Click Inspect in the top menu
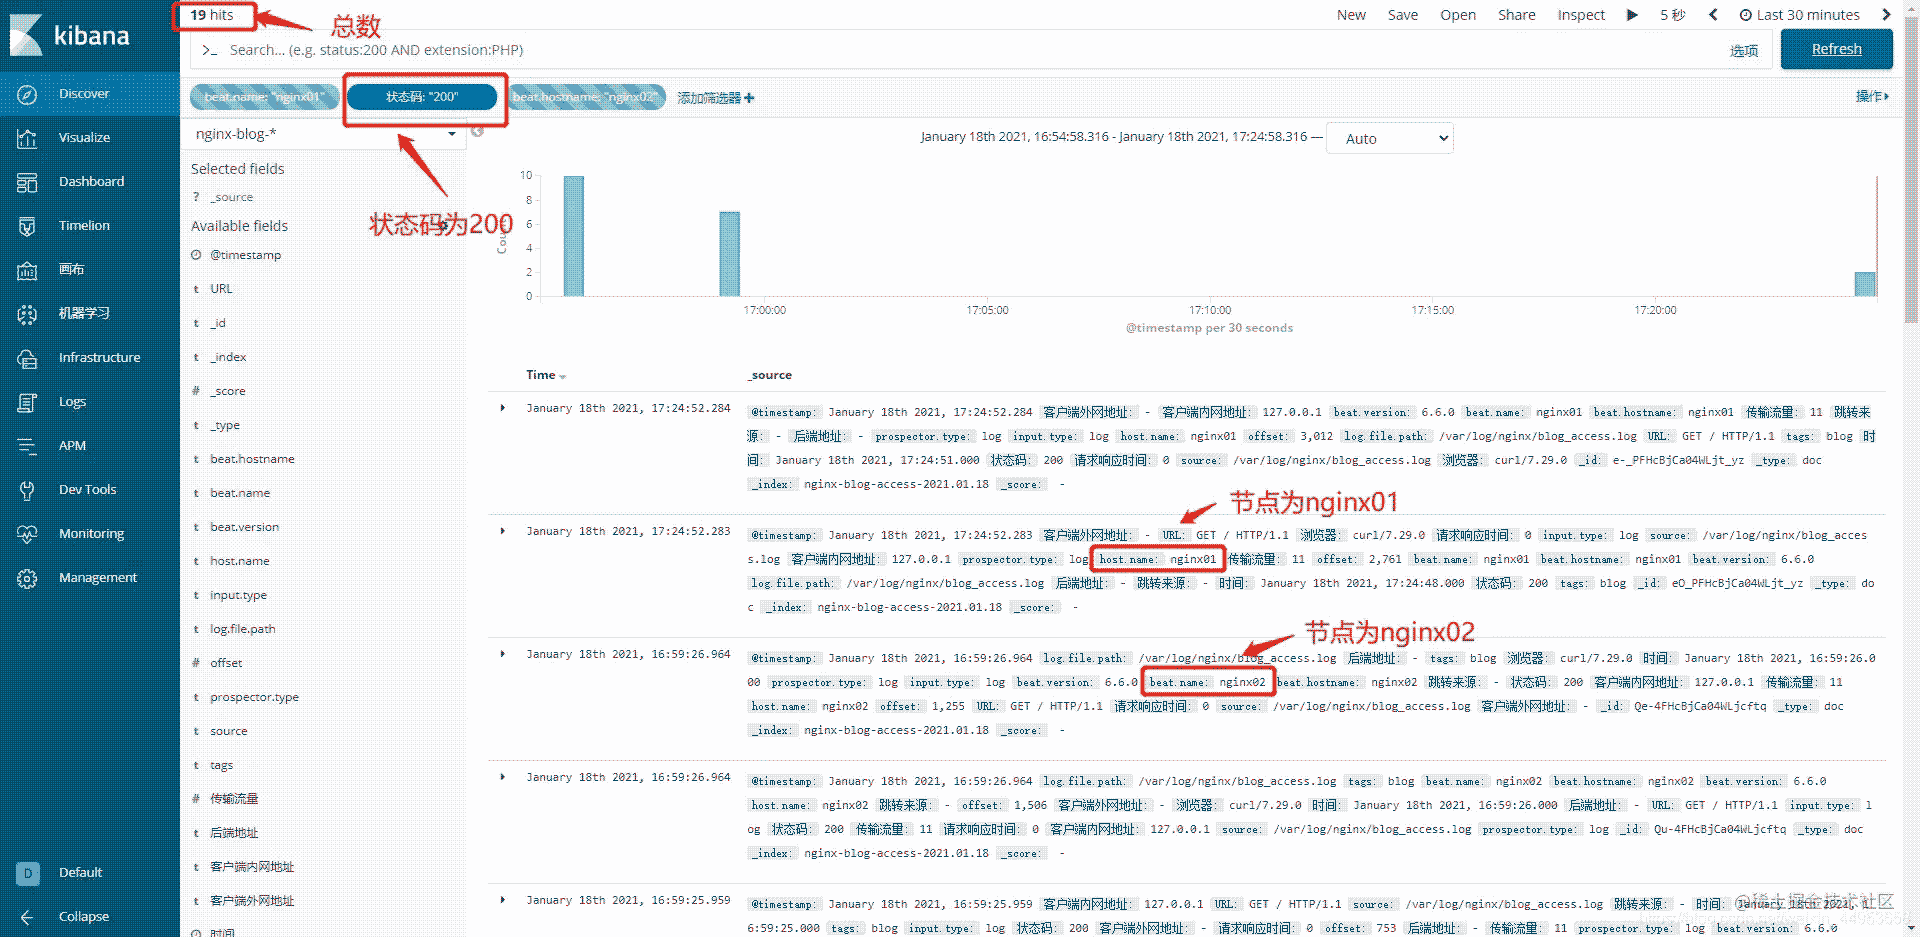This screenshot has width=1920, height=937. coord(1580,15)
